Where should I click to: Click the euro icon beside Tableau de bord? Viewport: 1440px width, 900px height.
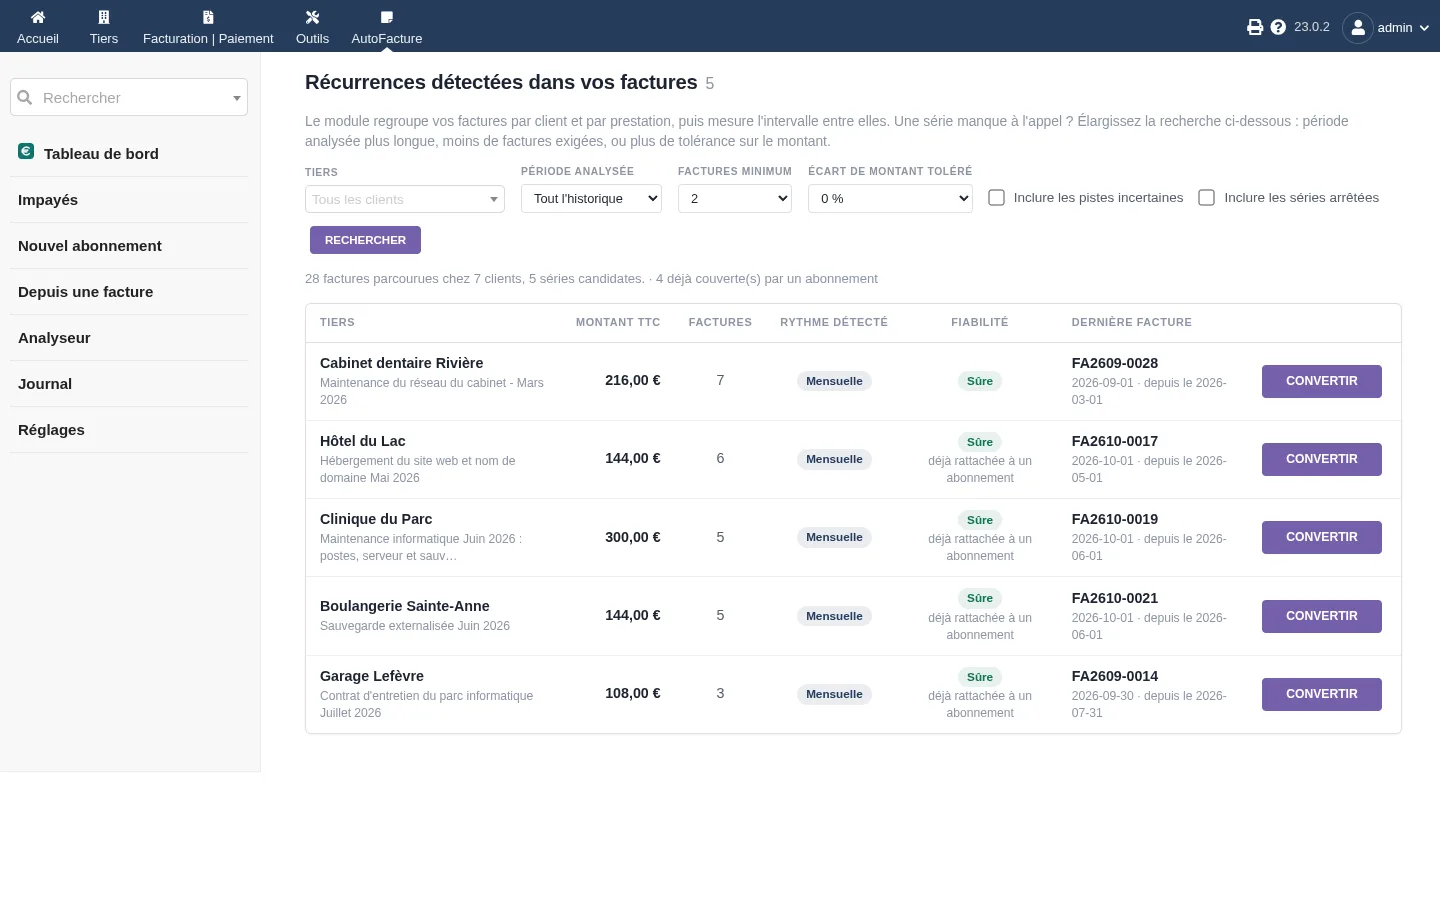pyautogui.click(x=26, y=151)
